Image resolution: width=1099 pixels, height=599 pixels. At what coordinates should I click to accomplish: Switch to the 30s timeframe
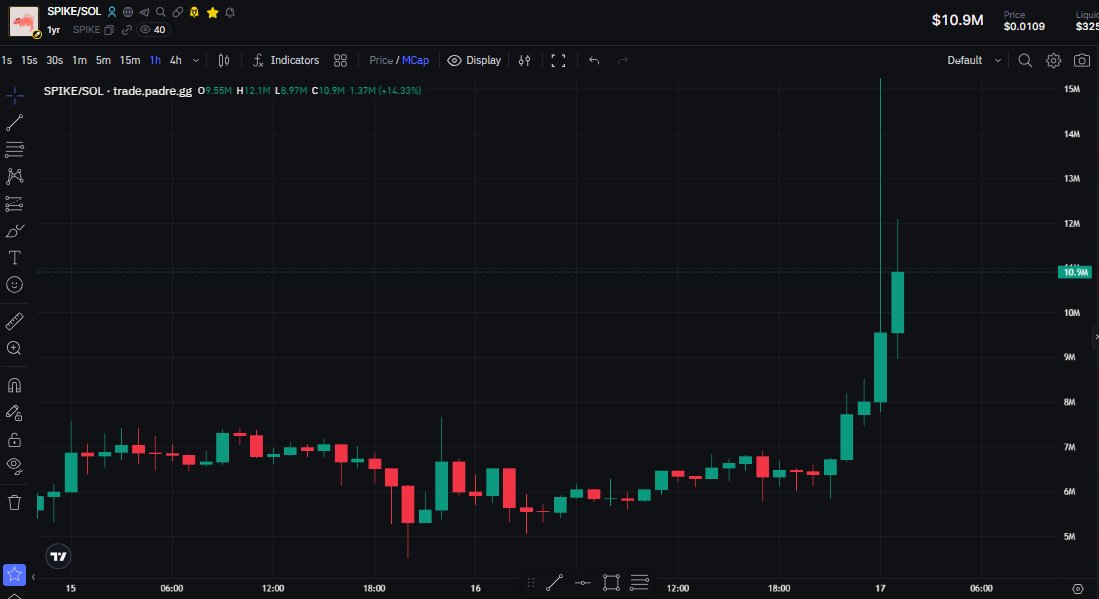(54, 60)
